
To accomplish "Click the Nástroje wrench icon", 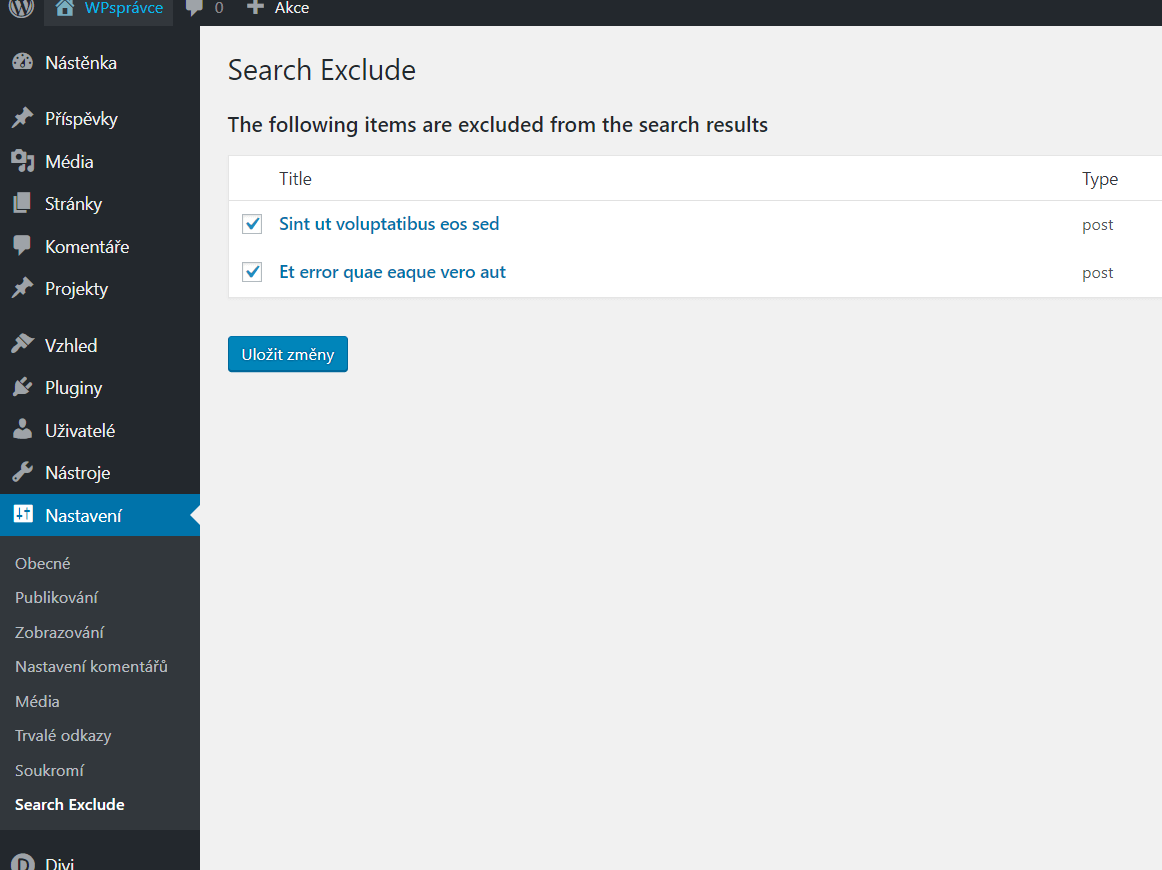I will click(23, 471).
